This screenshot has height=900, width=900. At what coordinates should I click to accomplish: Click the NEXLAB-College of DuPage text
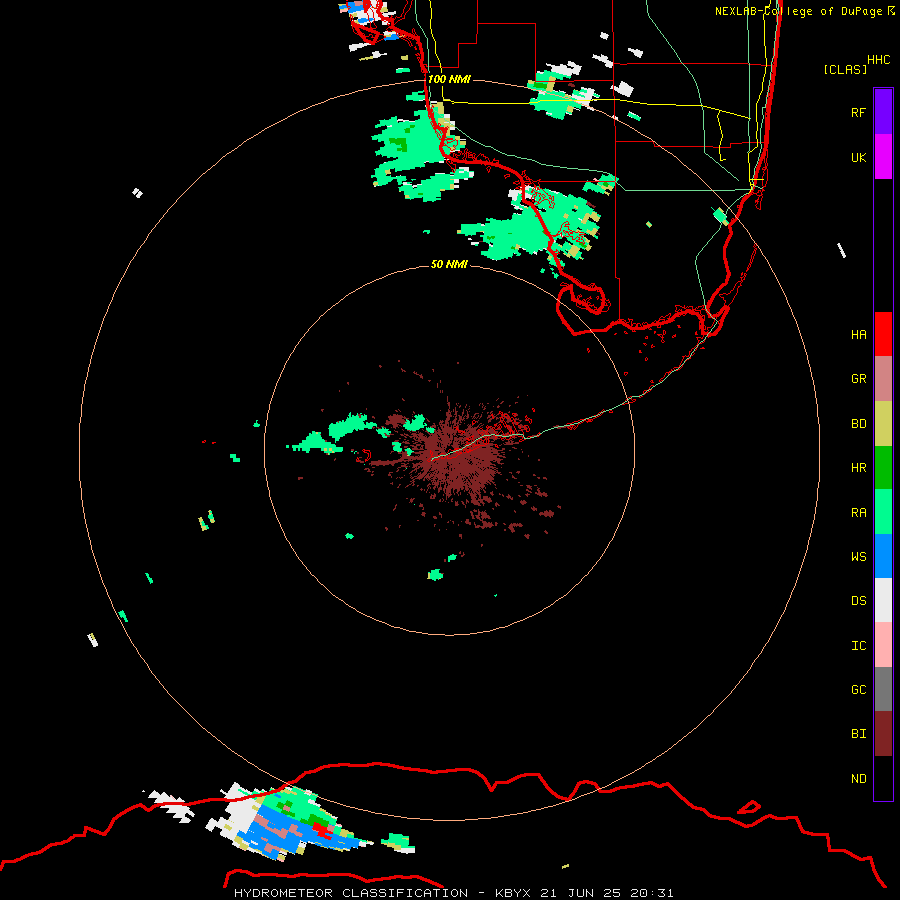point(798,11)
